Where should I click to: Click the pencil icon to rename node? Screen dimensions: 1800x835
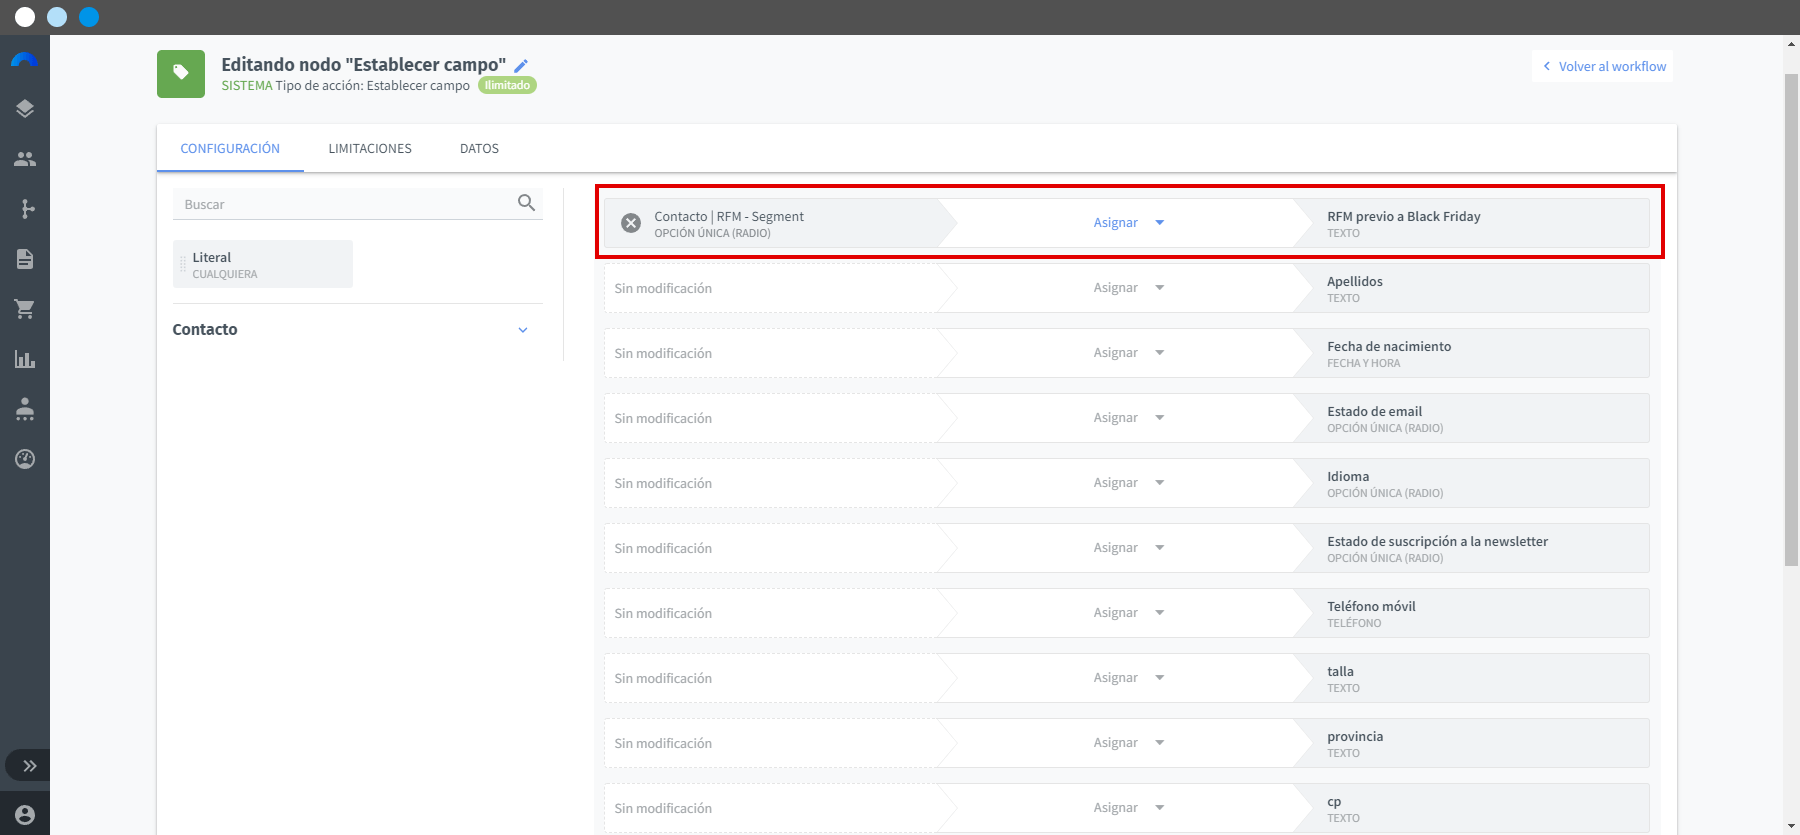(x=521, y=65)
